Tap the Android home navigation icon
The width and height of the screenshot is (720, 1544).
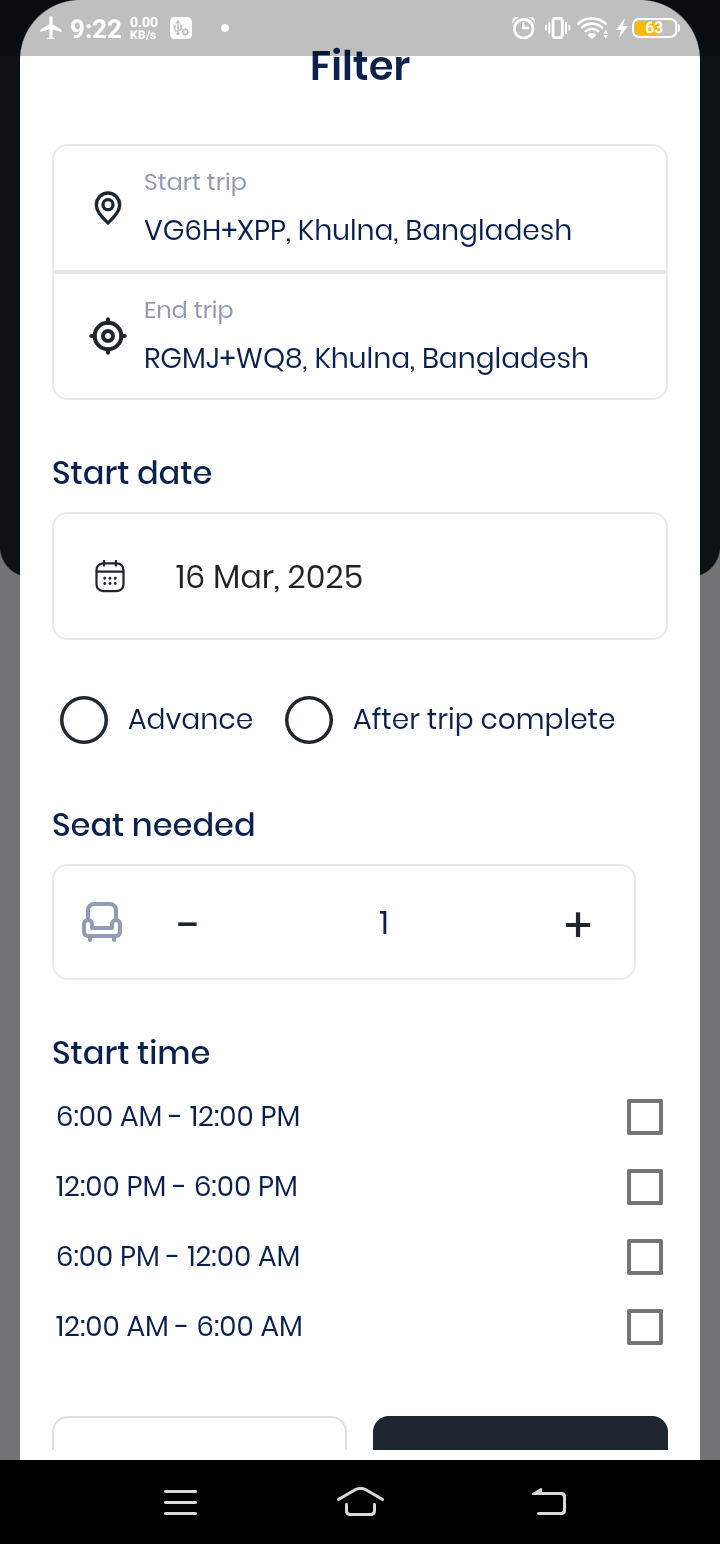(x=361, y=1501)
